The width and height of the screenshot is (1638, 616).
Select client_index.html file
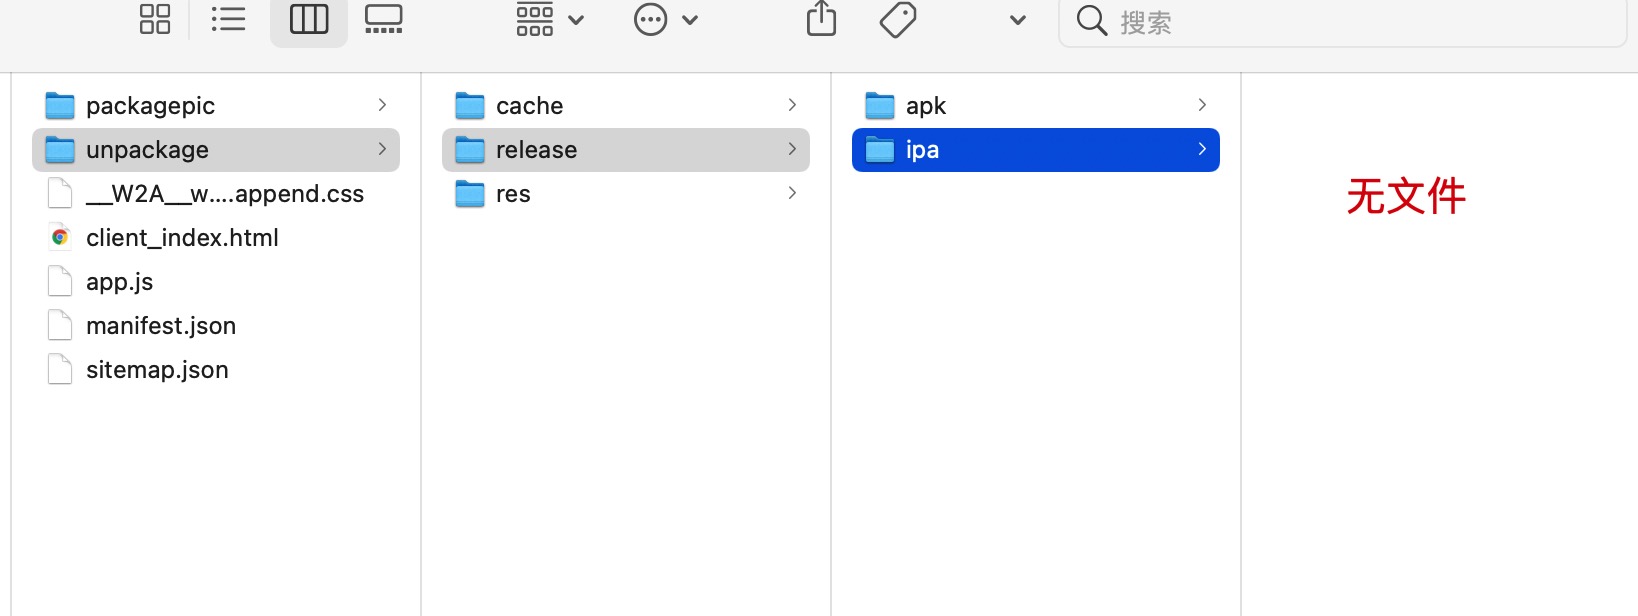[182, 238]
